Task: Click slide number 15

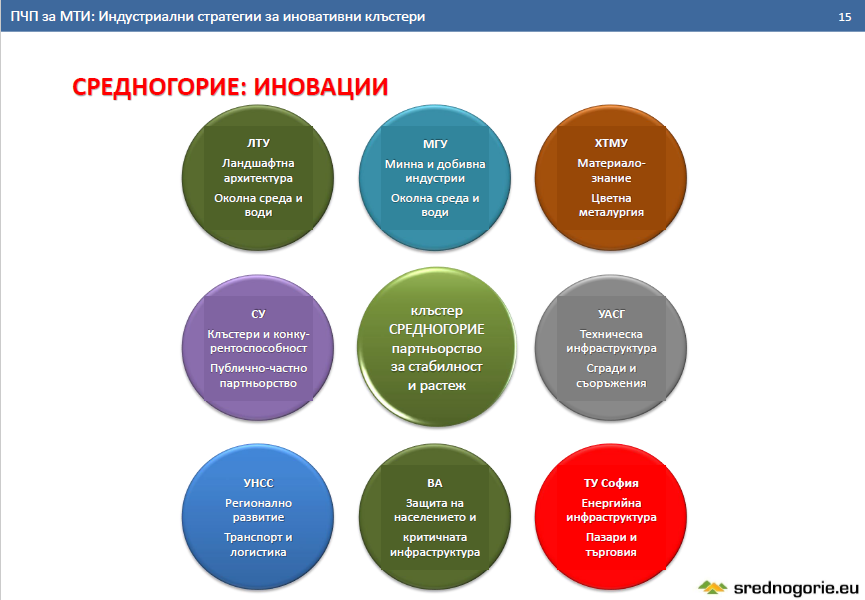Action: [845, 17]
